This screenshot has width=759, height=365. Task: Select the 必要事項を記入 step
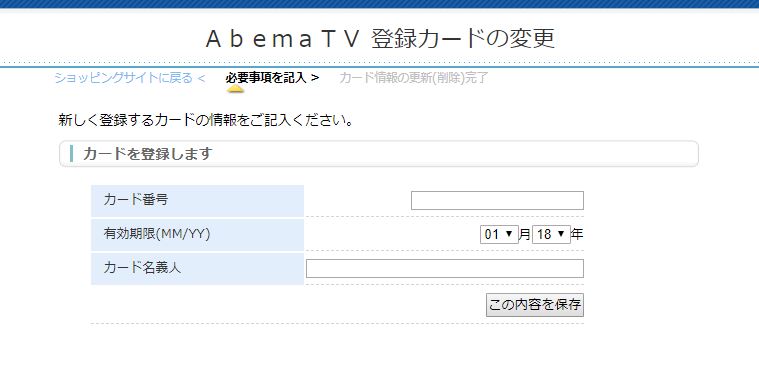(266, 77)
